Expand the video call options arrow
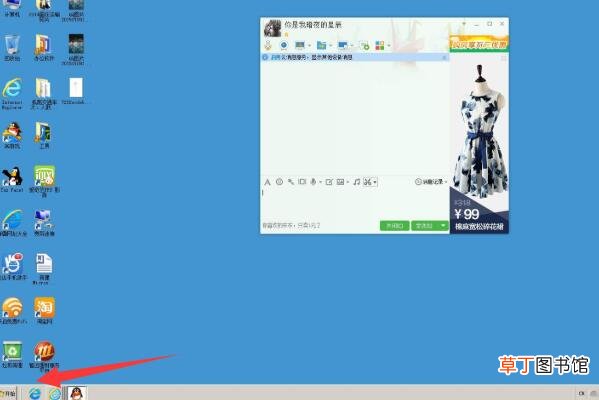 [x=309, y=46]
